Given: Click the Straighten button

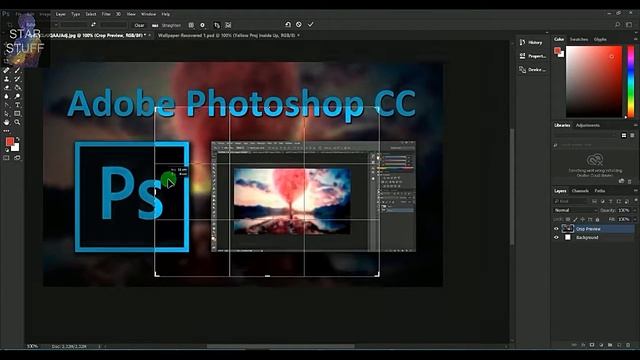Looking at the screenshot, I should pos(167,25).
